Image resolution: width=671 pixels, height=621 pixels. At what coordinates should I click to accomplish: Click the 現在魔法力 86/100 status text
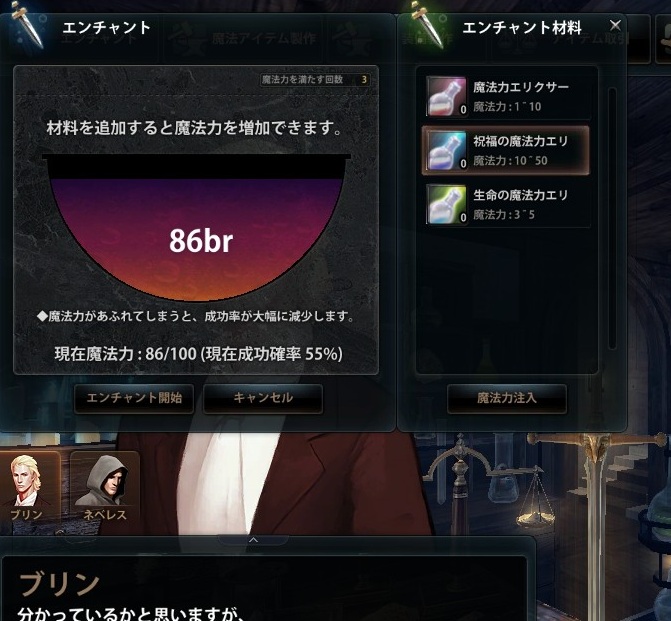[199, 354]
